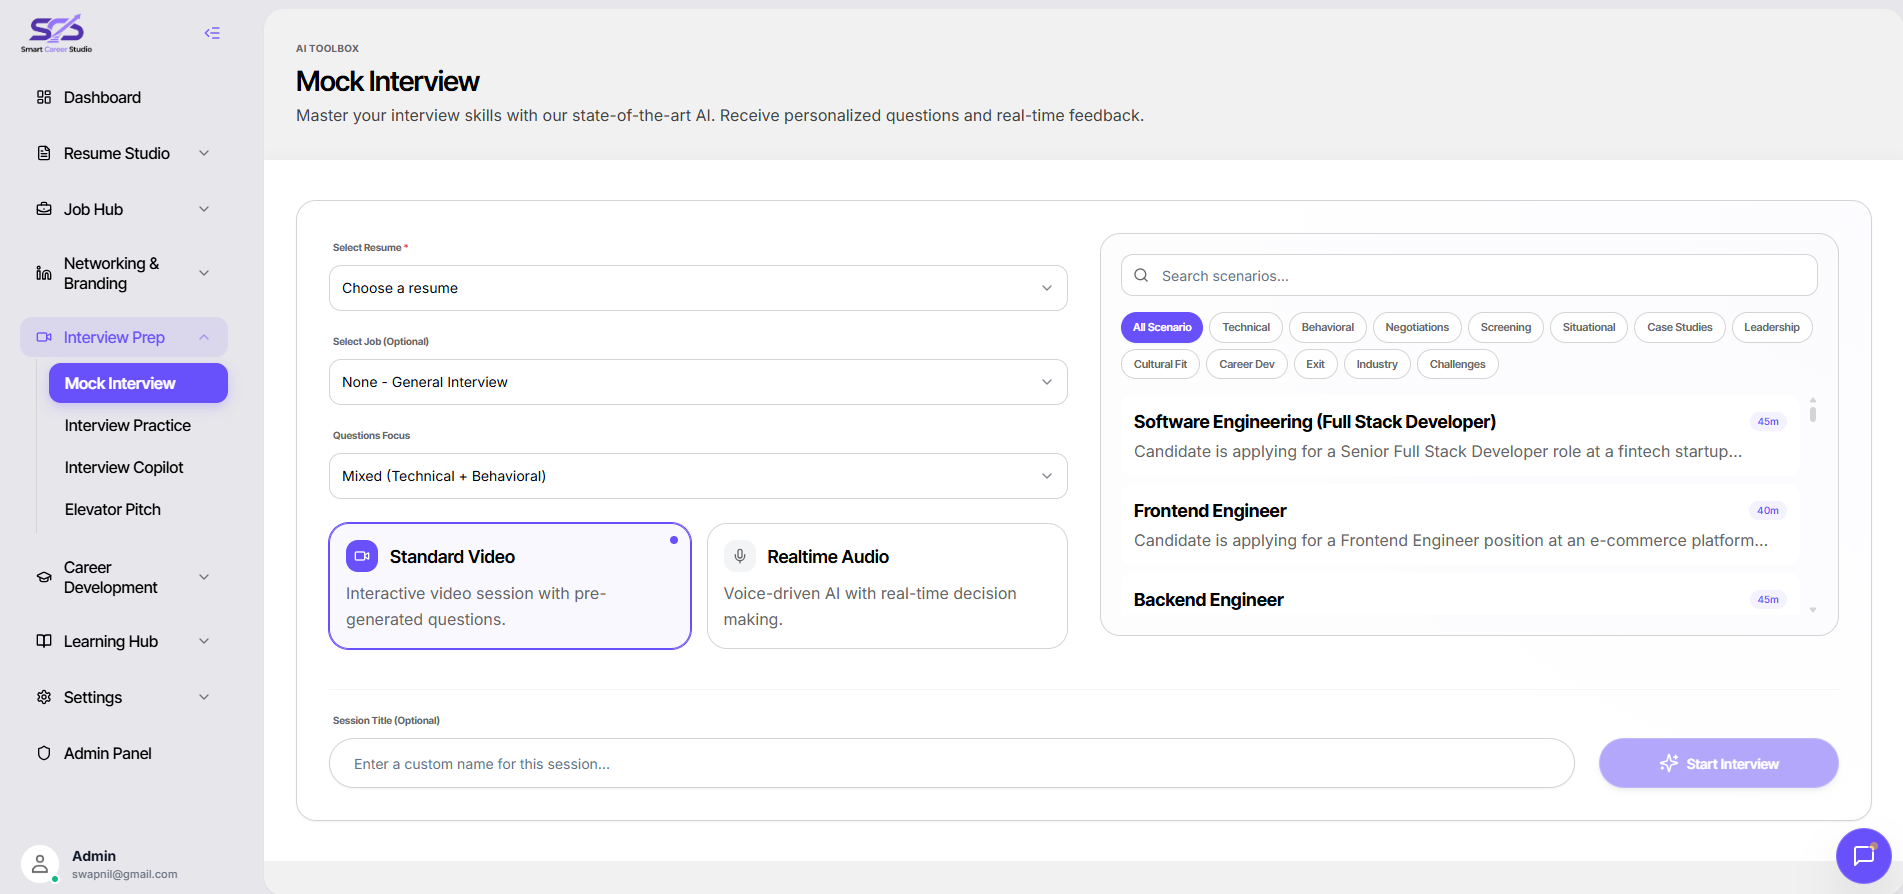Open Interview Copilot in the sidebar
This screenshot has height=894, width=1903.
[124, 467]
